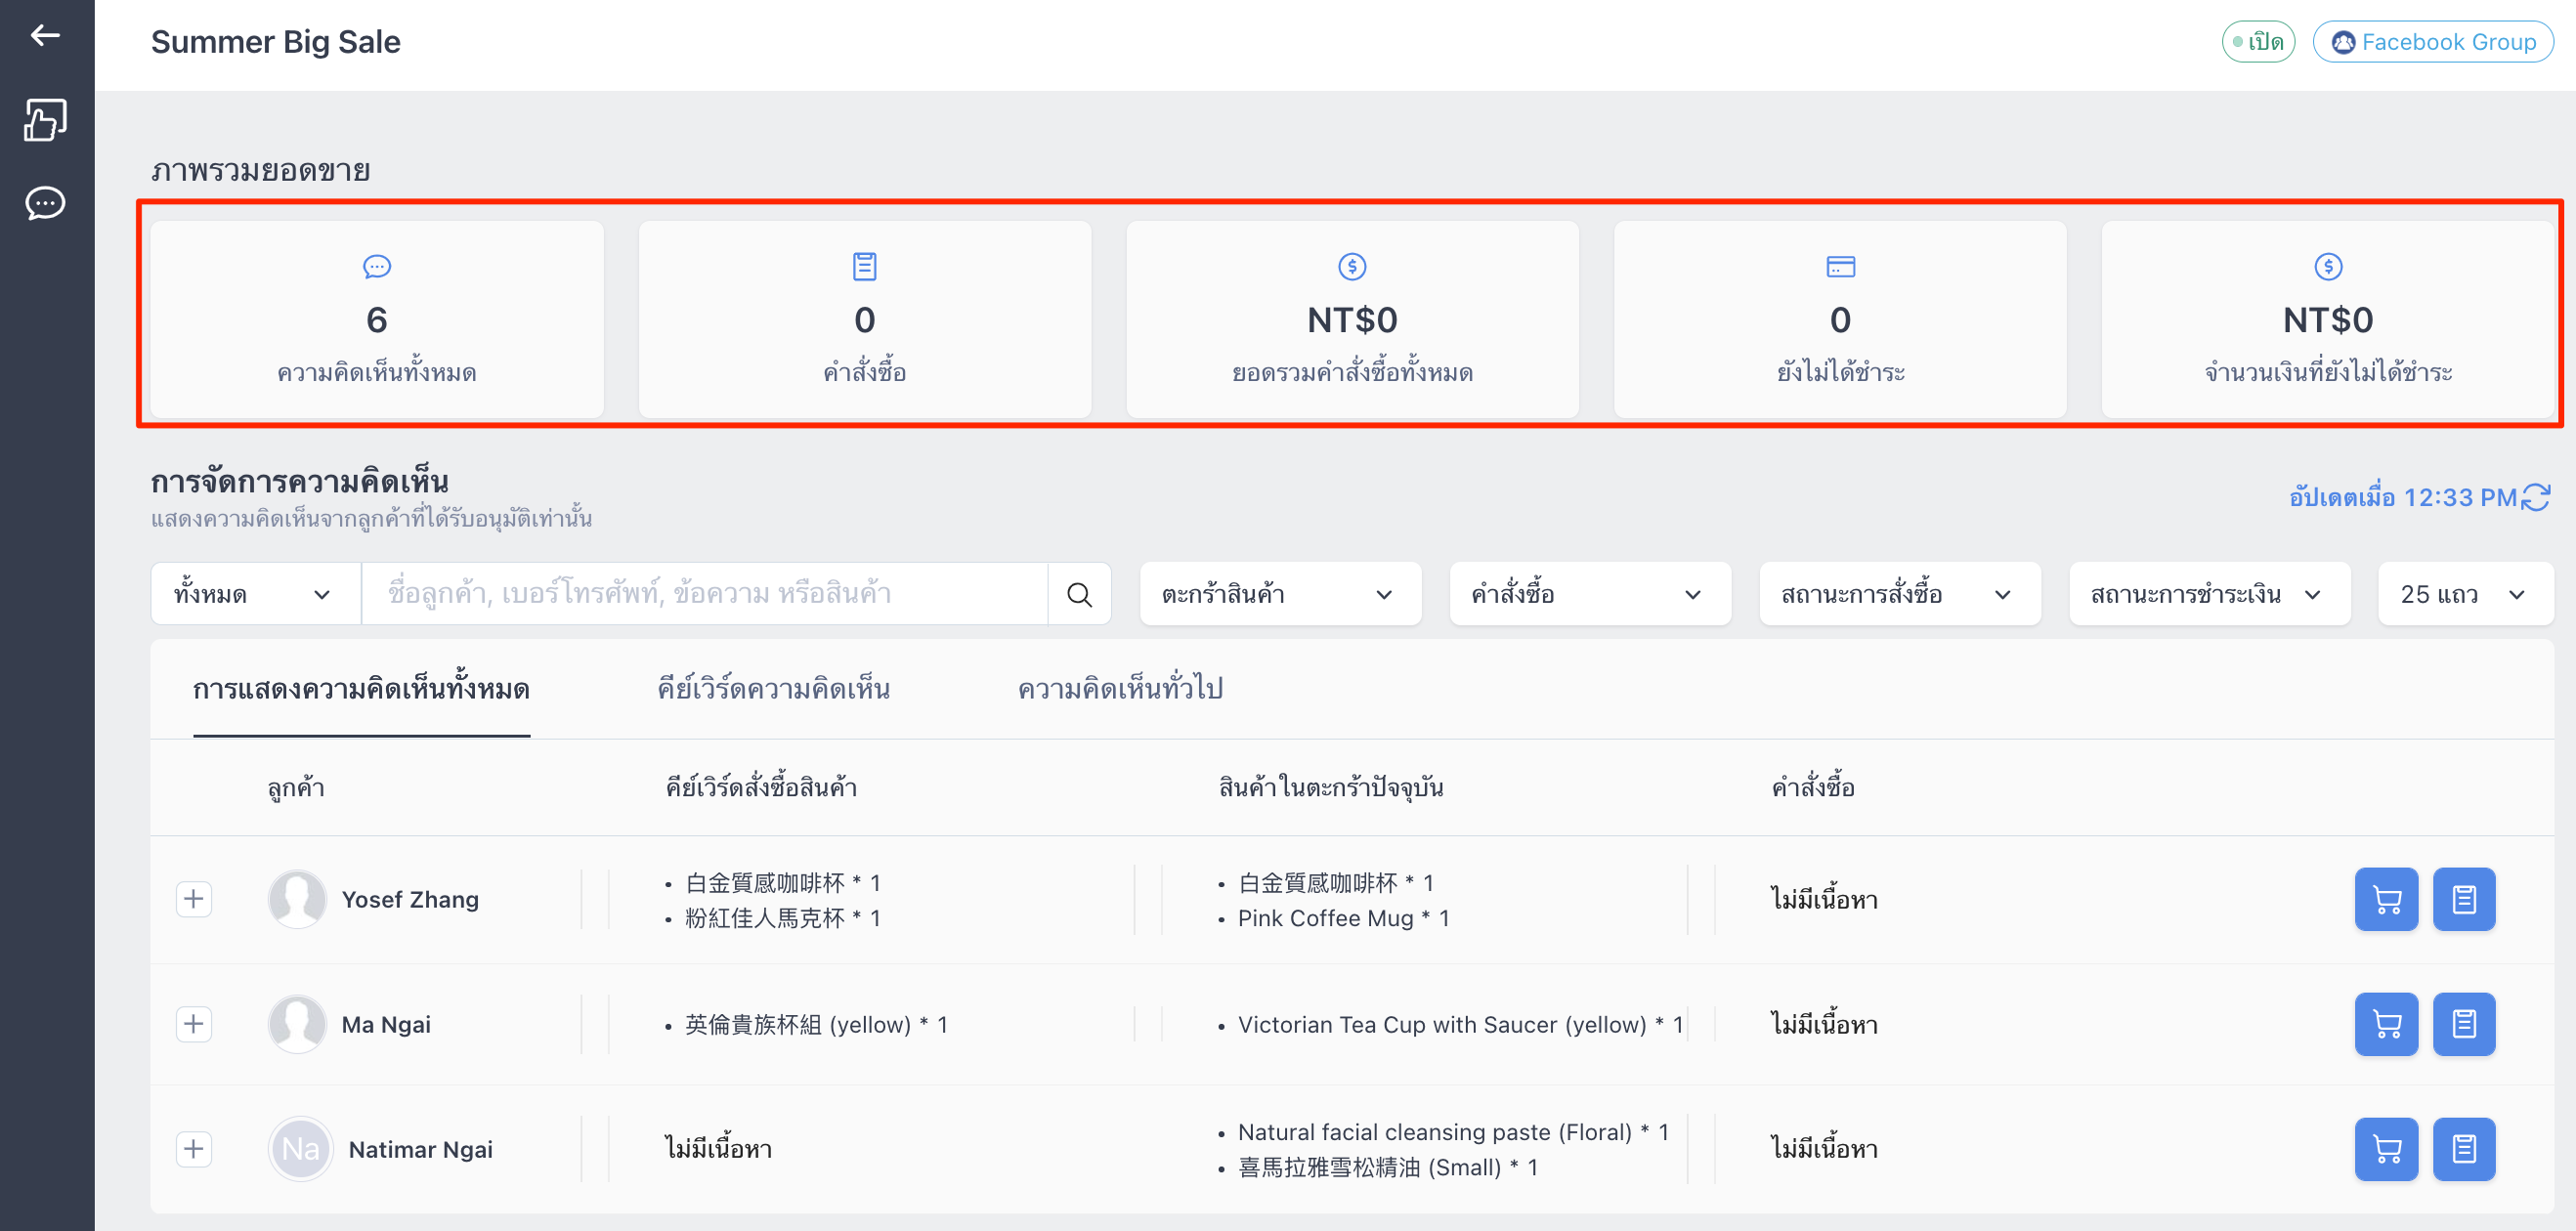Open the คำสั่งซื้อ filter dropdown
Image resolution: width=2576 pixels, height=1231 pixels.
pyautogui.click(x=1590, y=595)
